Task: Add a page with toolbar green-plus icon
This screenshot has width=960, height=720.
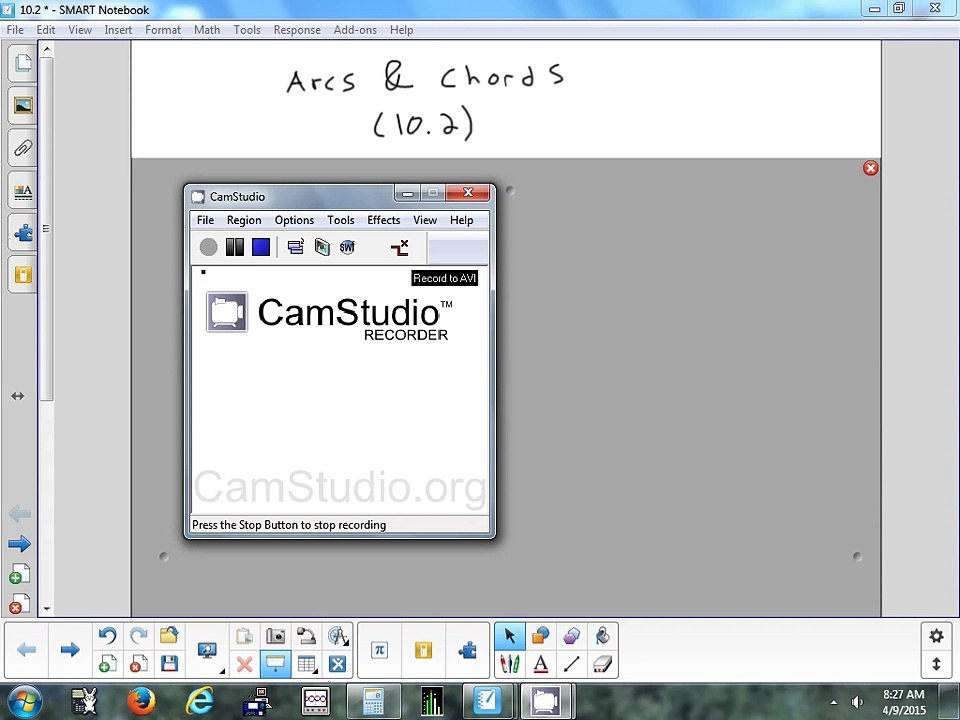Action: [x=107, y=664]
